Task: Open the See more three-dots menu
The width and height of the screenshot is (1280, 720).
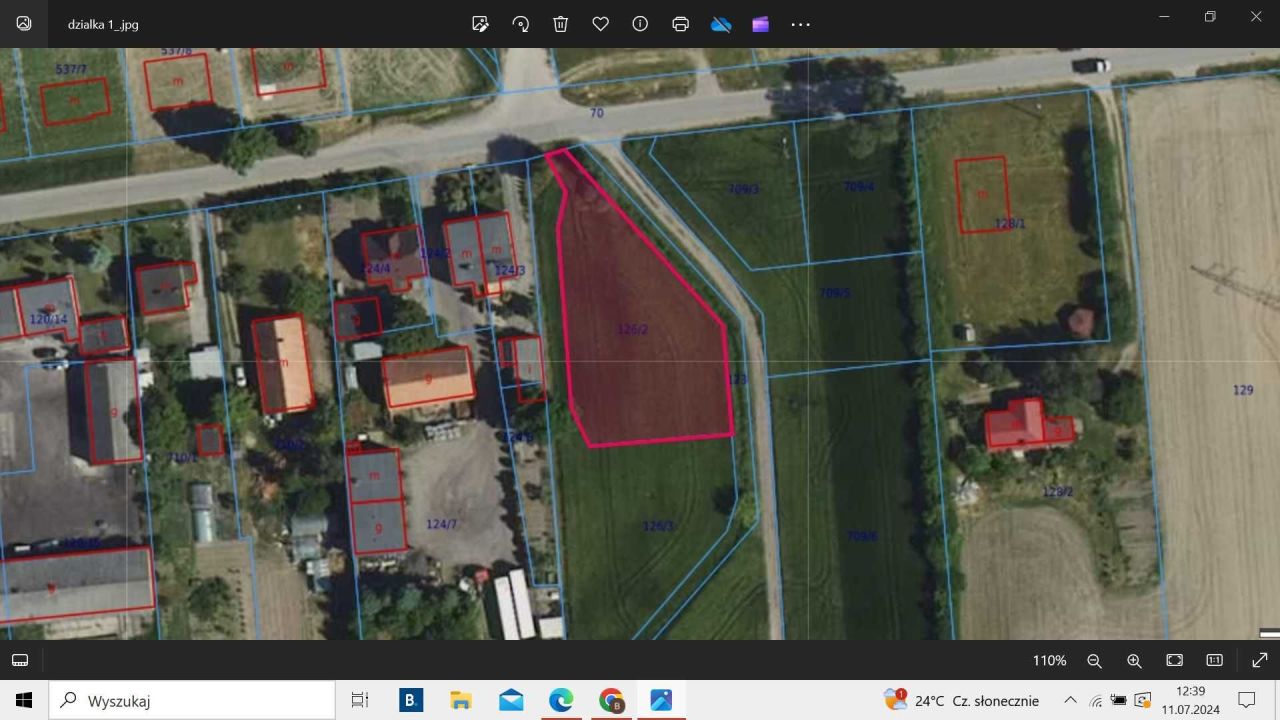Action: [800, 24]
